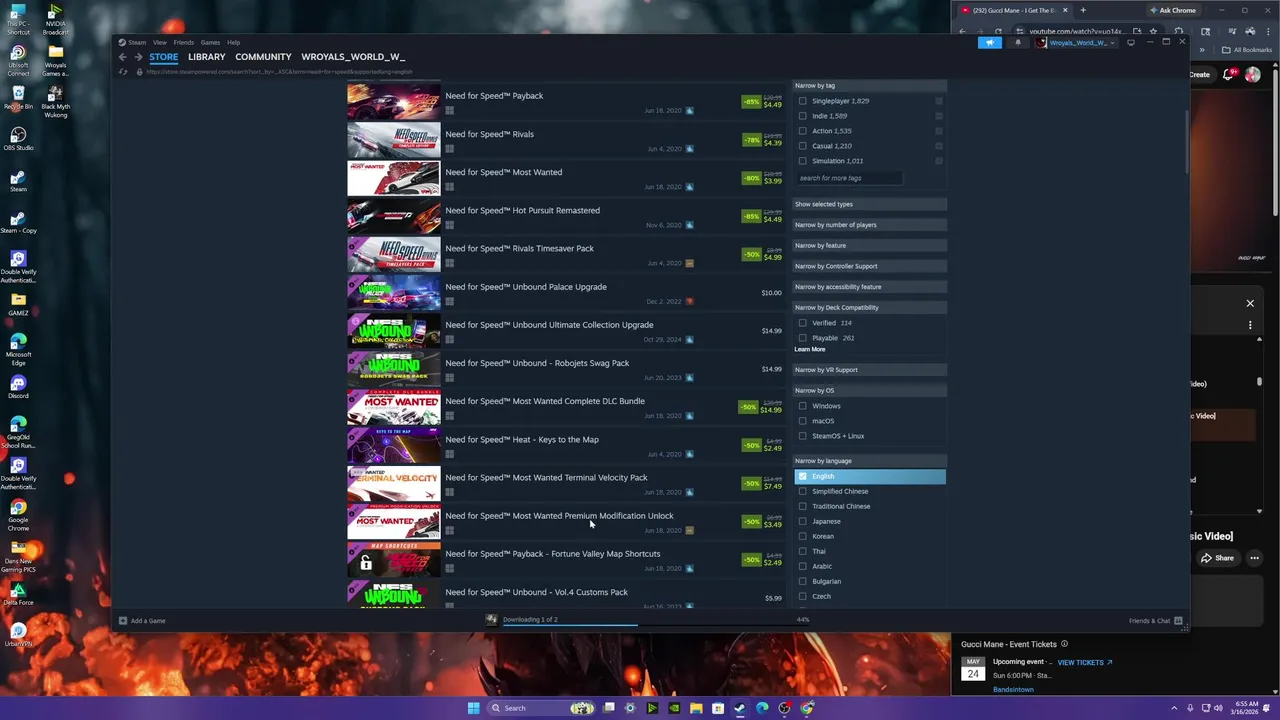This screenshot has height=720, width=1280.
Task: Open Chrome three-dot menu
Action: (x=1270, y=31)
